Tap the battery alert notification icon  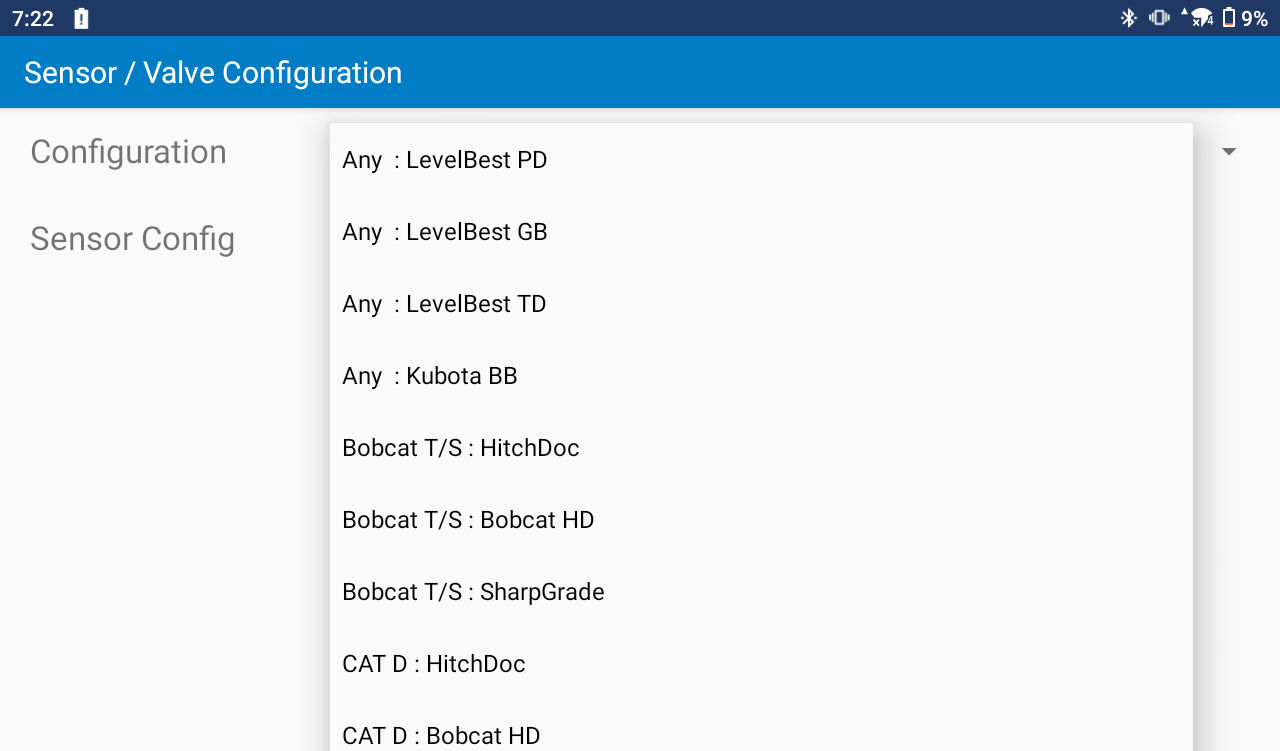(x=81, y=18)
